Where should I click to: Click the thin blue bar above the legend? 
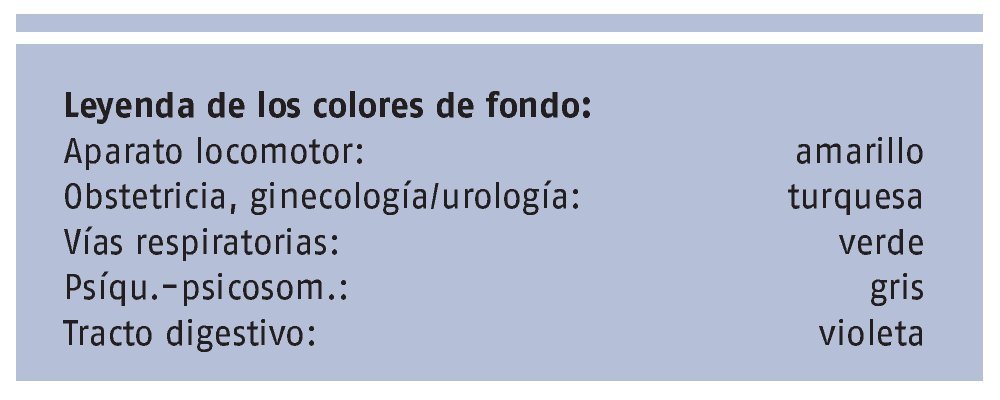(500, 23)
